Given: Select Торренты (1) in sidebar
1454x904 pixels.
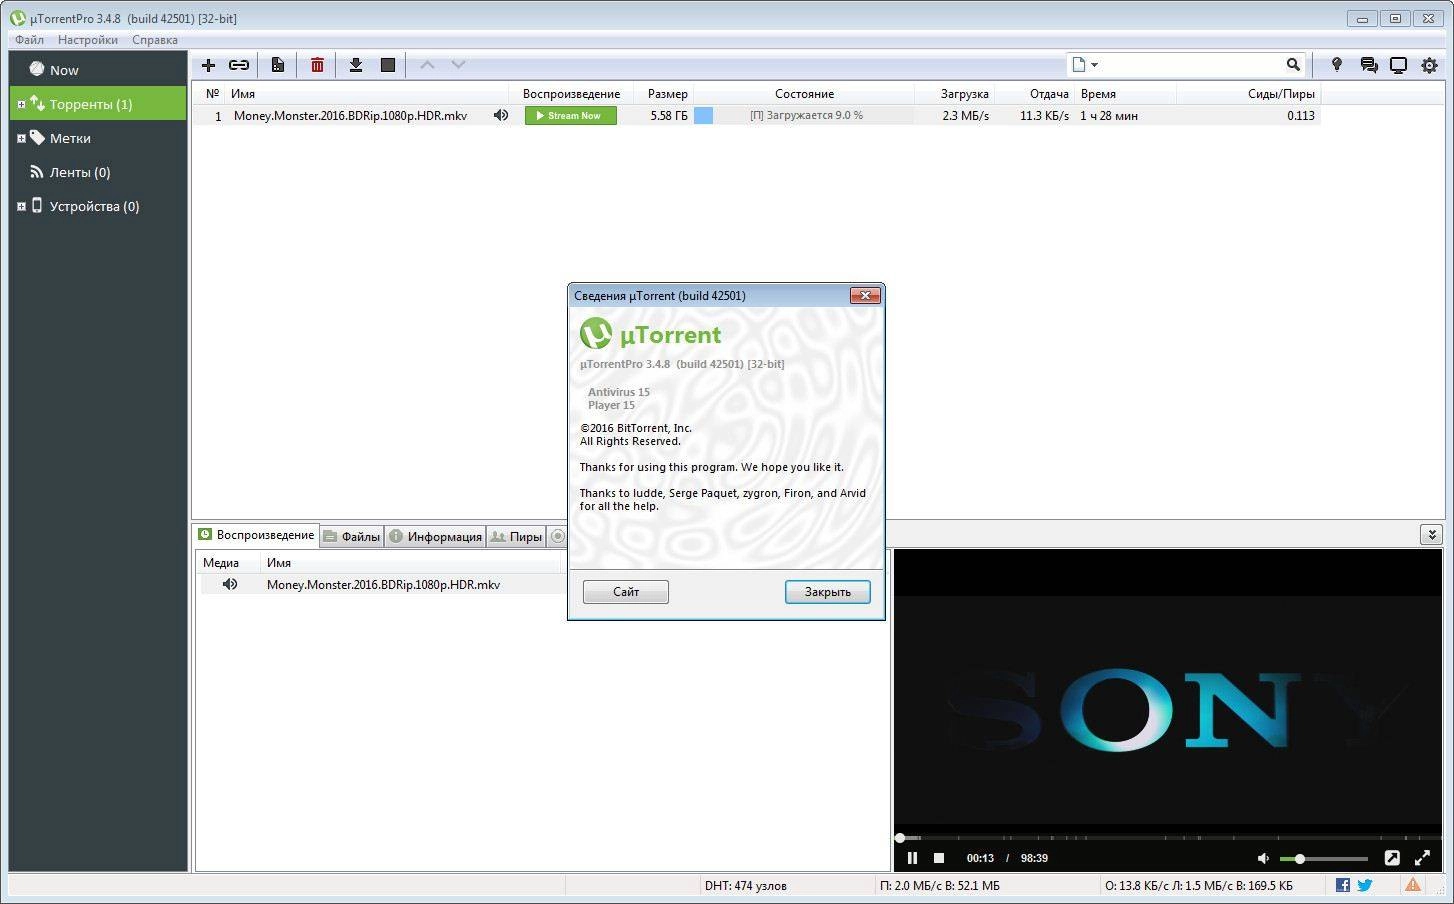Looking at the screenshot, I should (98, 104).
